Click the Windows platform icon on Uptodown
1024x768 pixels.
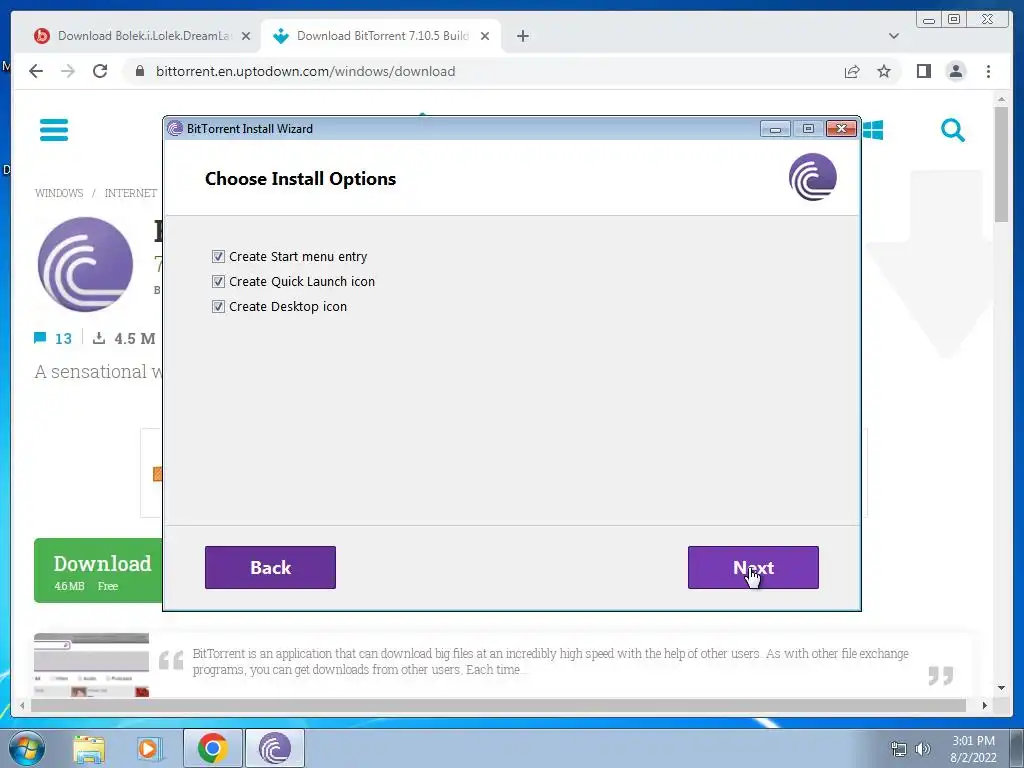tap(873, 130)
